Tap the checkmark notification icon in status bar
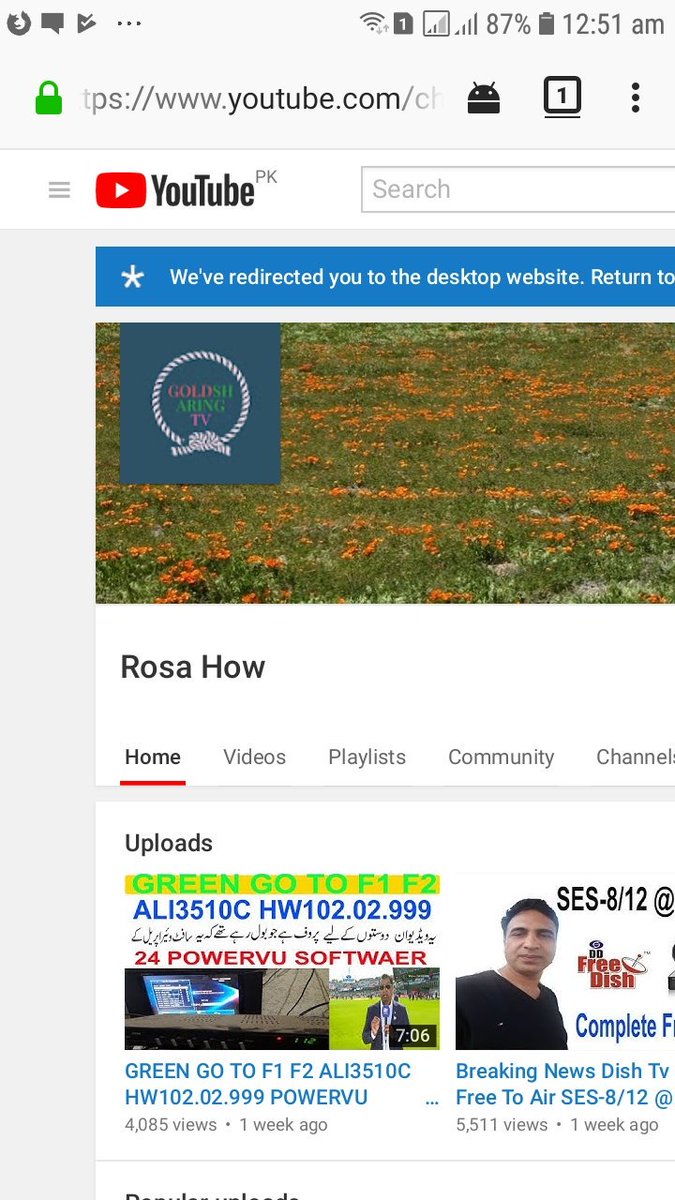This screenshot has height=1200, width=675. coord(87,23)
